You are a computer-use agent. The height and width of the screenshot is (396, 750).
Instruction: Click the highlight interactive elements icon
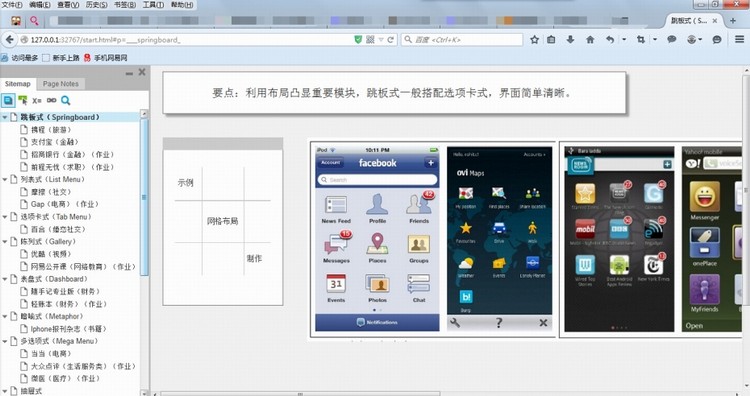coord(22,100)
